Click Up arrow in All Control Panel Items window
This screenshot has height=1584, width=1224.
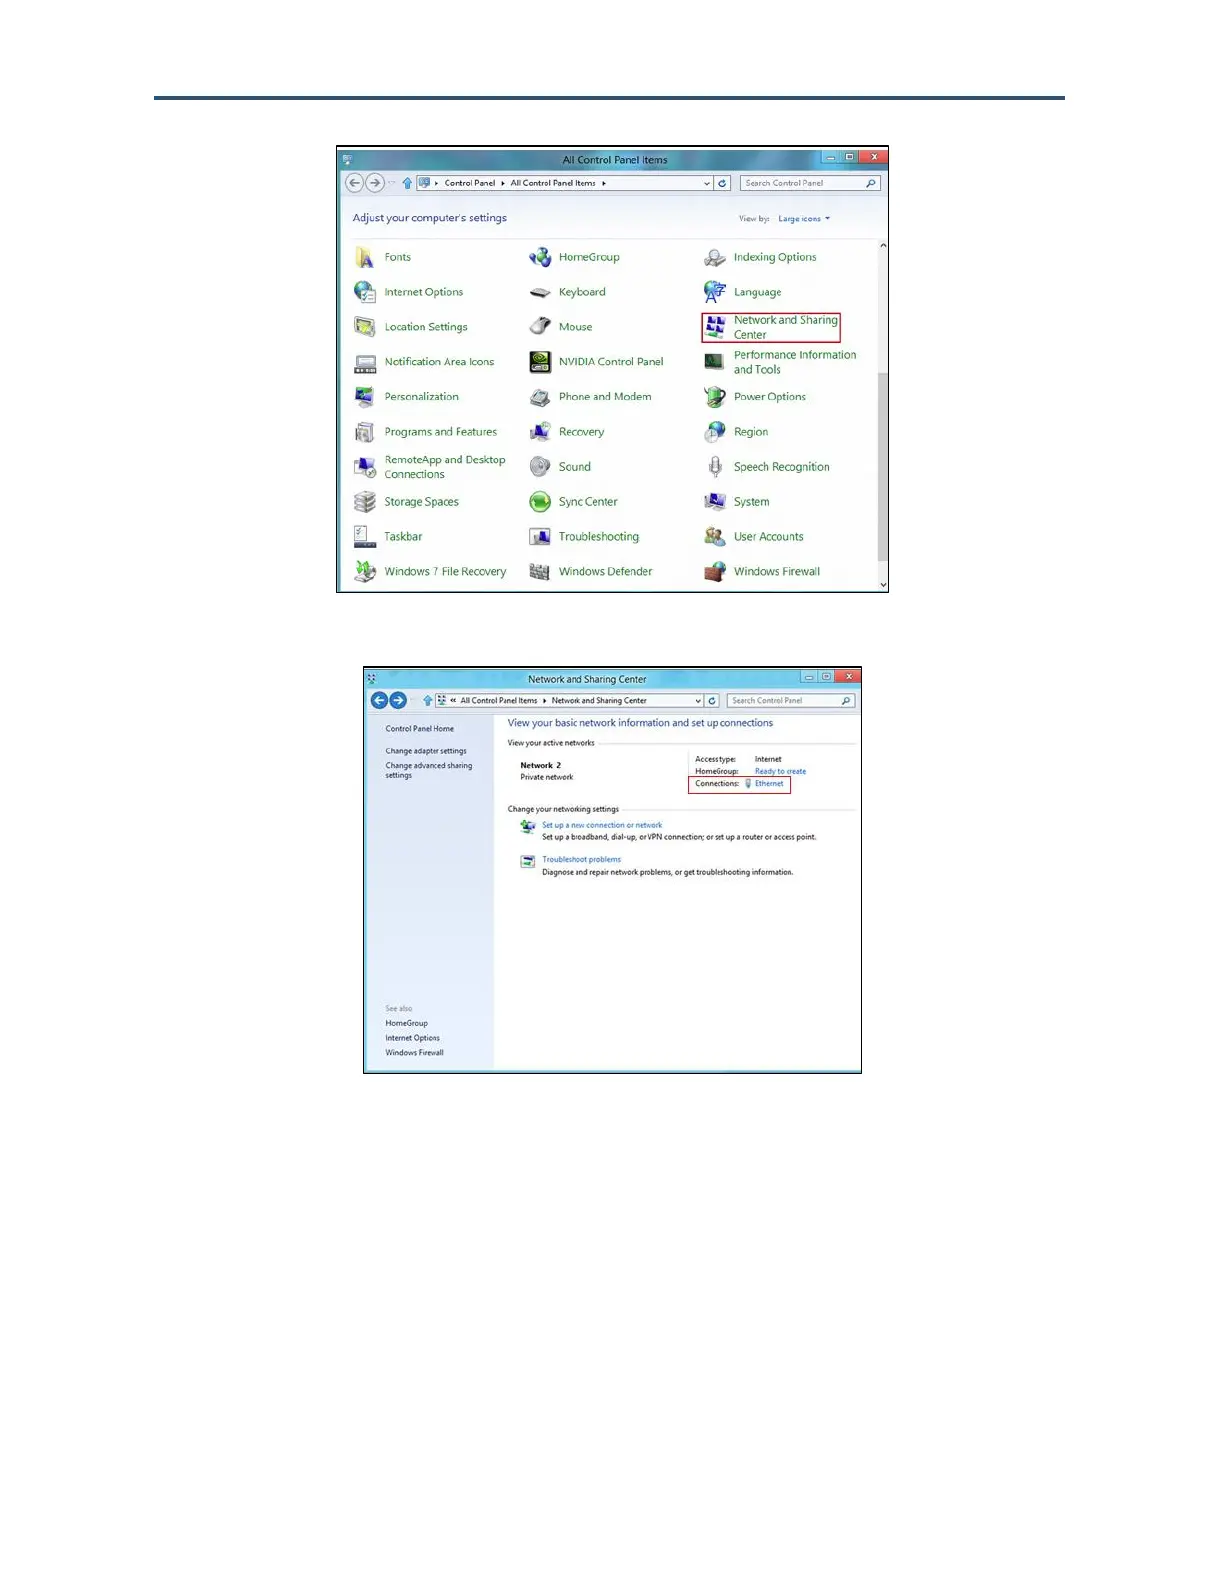pyautogui.click(x=407, y=183)
